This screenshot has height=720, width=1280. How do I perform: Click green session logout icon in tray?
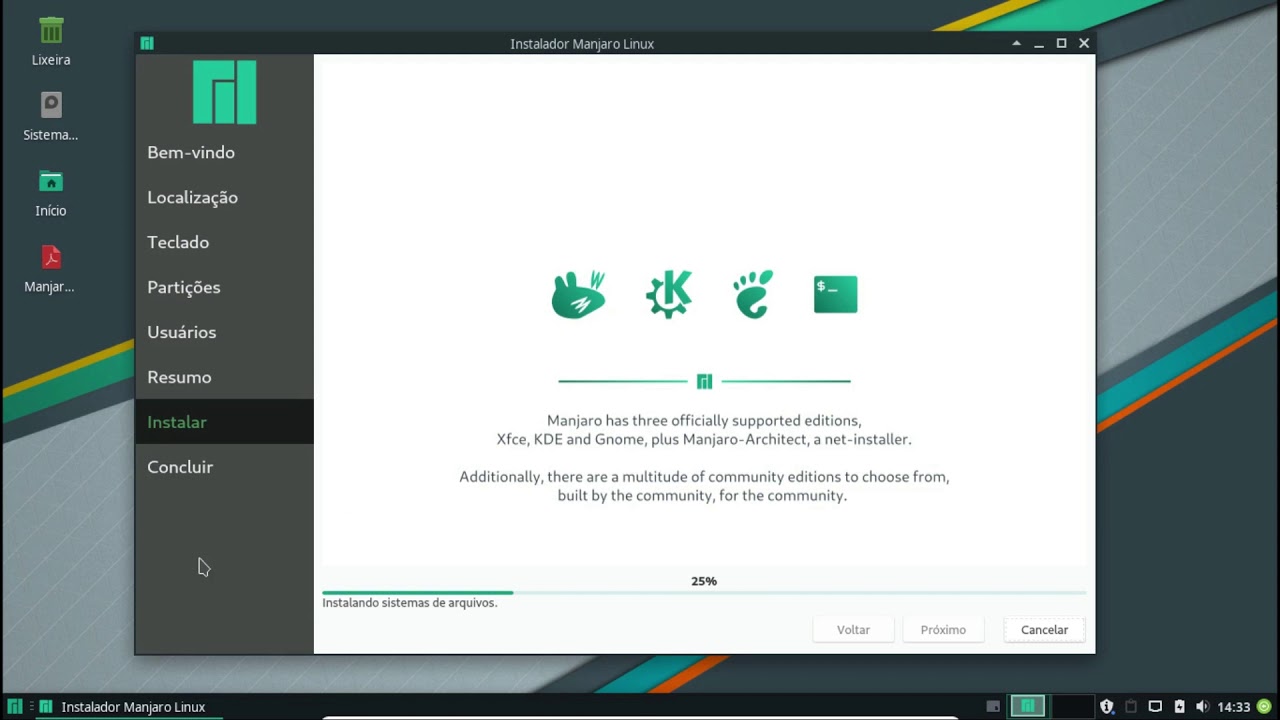1264,707
